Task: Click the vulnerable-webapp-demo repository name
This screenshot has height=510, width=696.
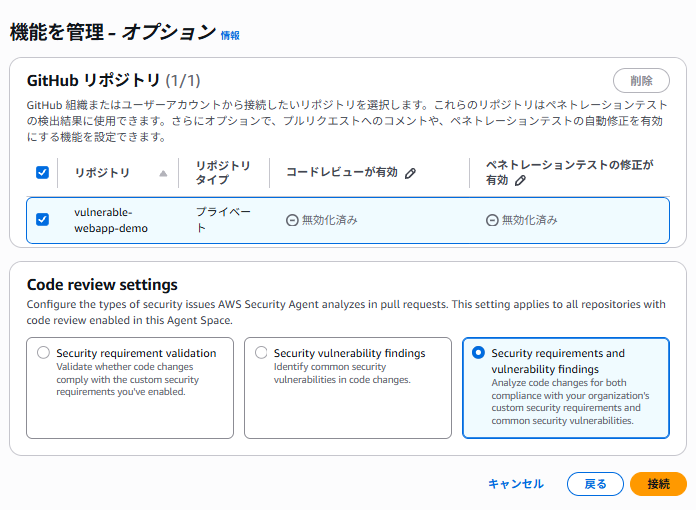Action: point(110,220)
